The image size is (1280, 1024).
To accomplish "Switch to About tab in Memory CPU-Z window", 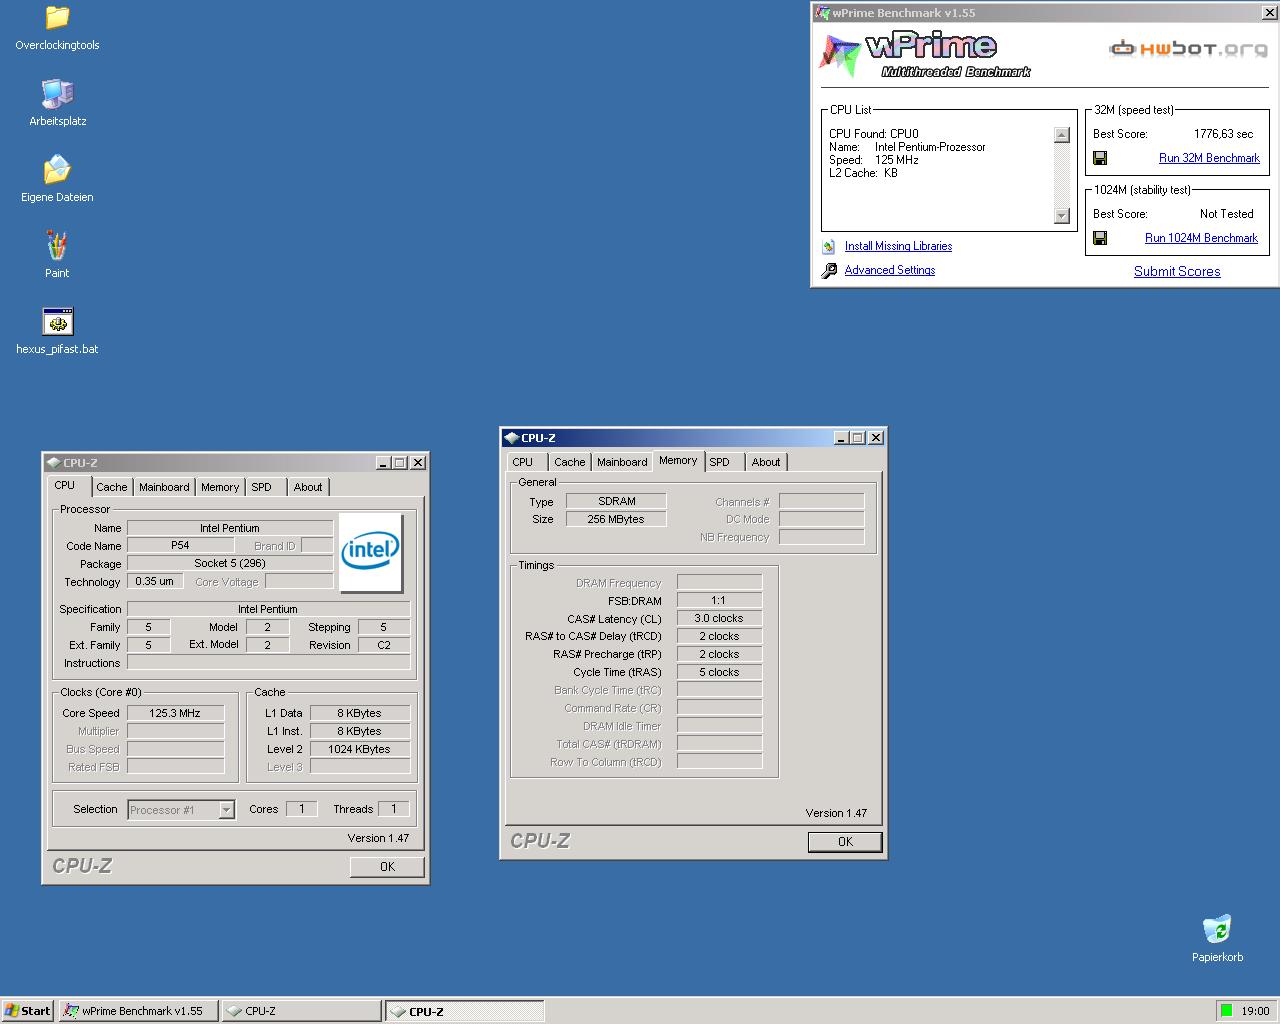I will point(766,462).
